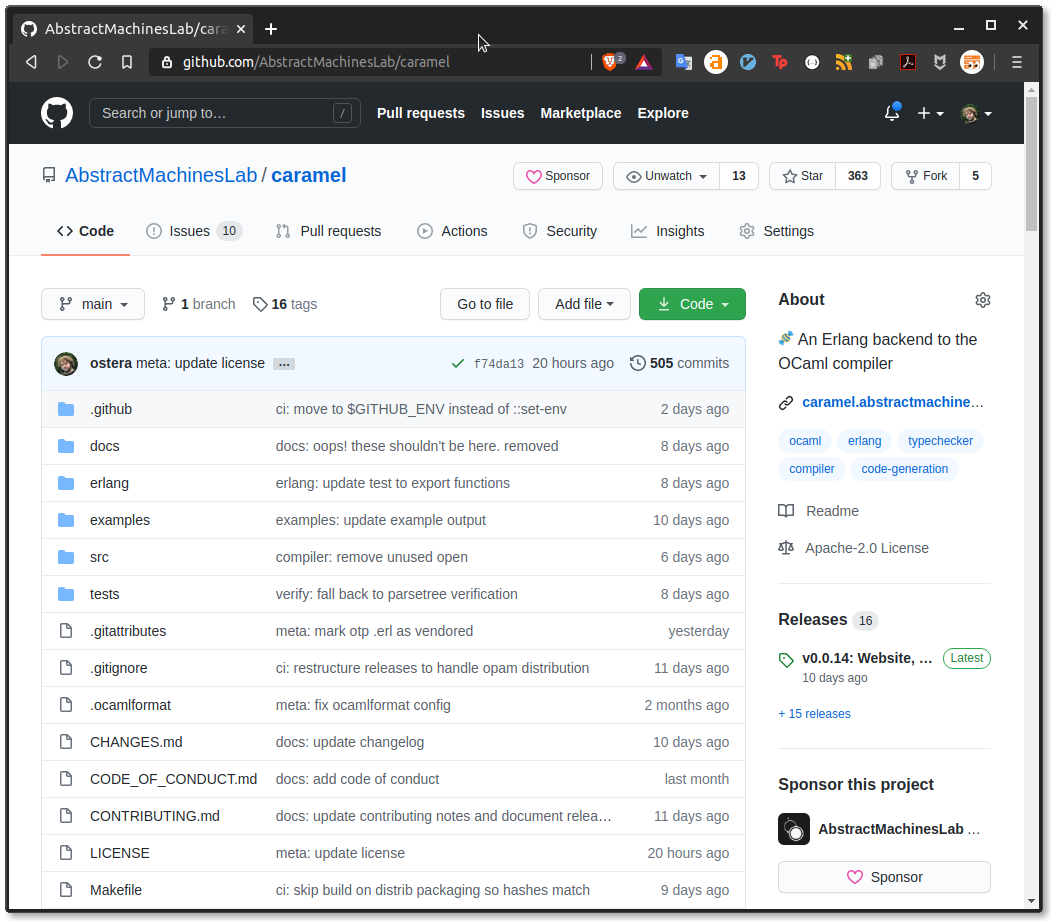The image size is (1052, 922).
Task: Click Go to file button
Action: (x=485, y=304)
